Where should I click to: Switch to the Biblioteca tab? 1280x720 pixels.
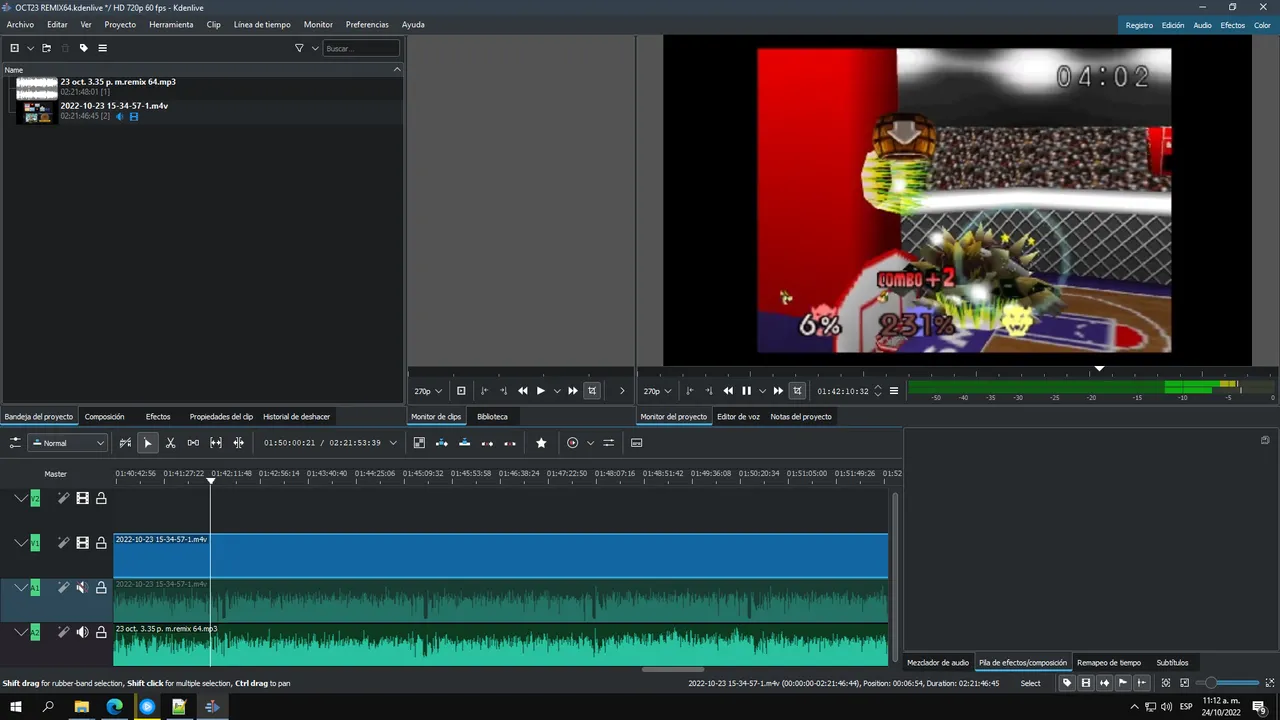click(492, 416)
